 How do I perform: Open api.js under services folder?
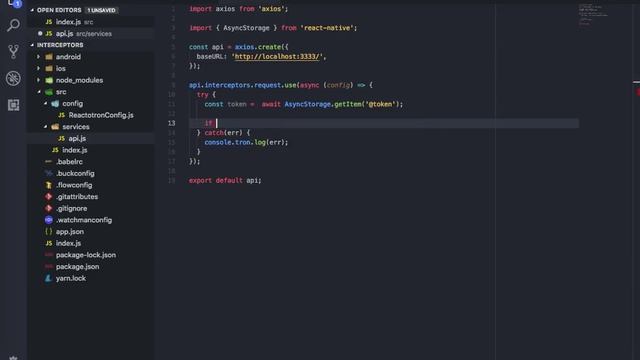[77, 138]
